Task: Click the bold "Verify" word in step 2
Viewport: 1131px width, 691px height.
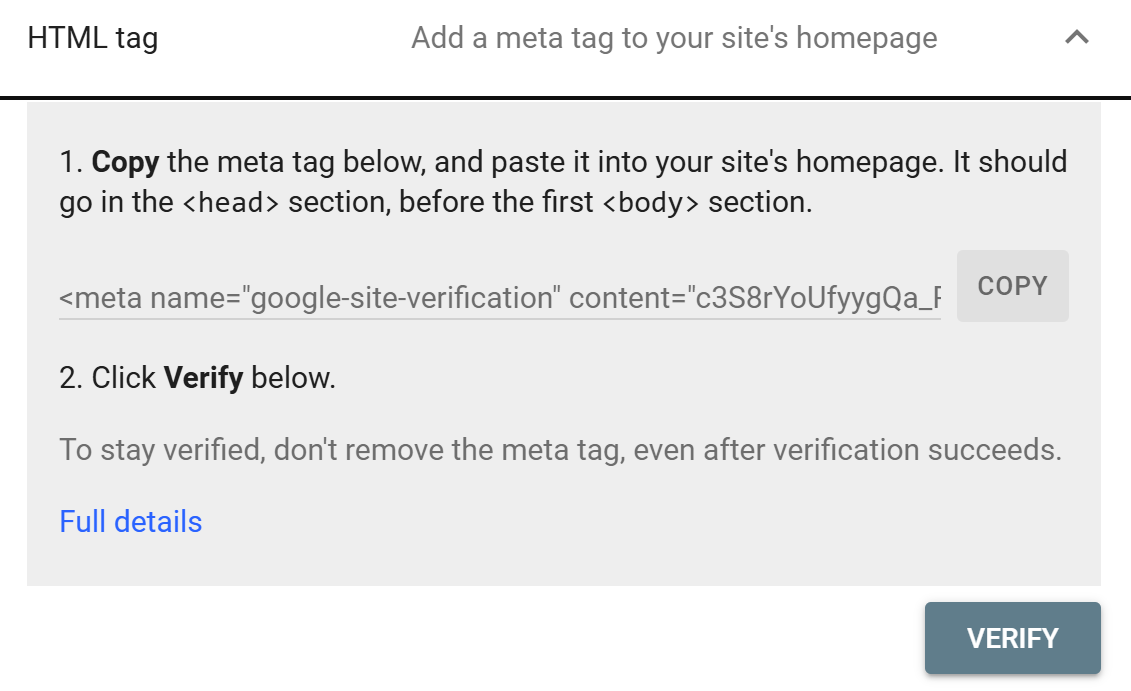Action: [x=203, y=378]
